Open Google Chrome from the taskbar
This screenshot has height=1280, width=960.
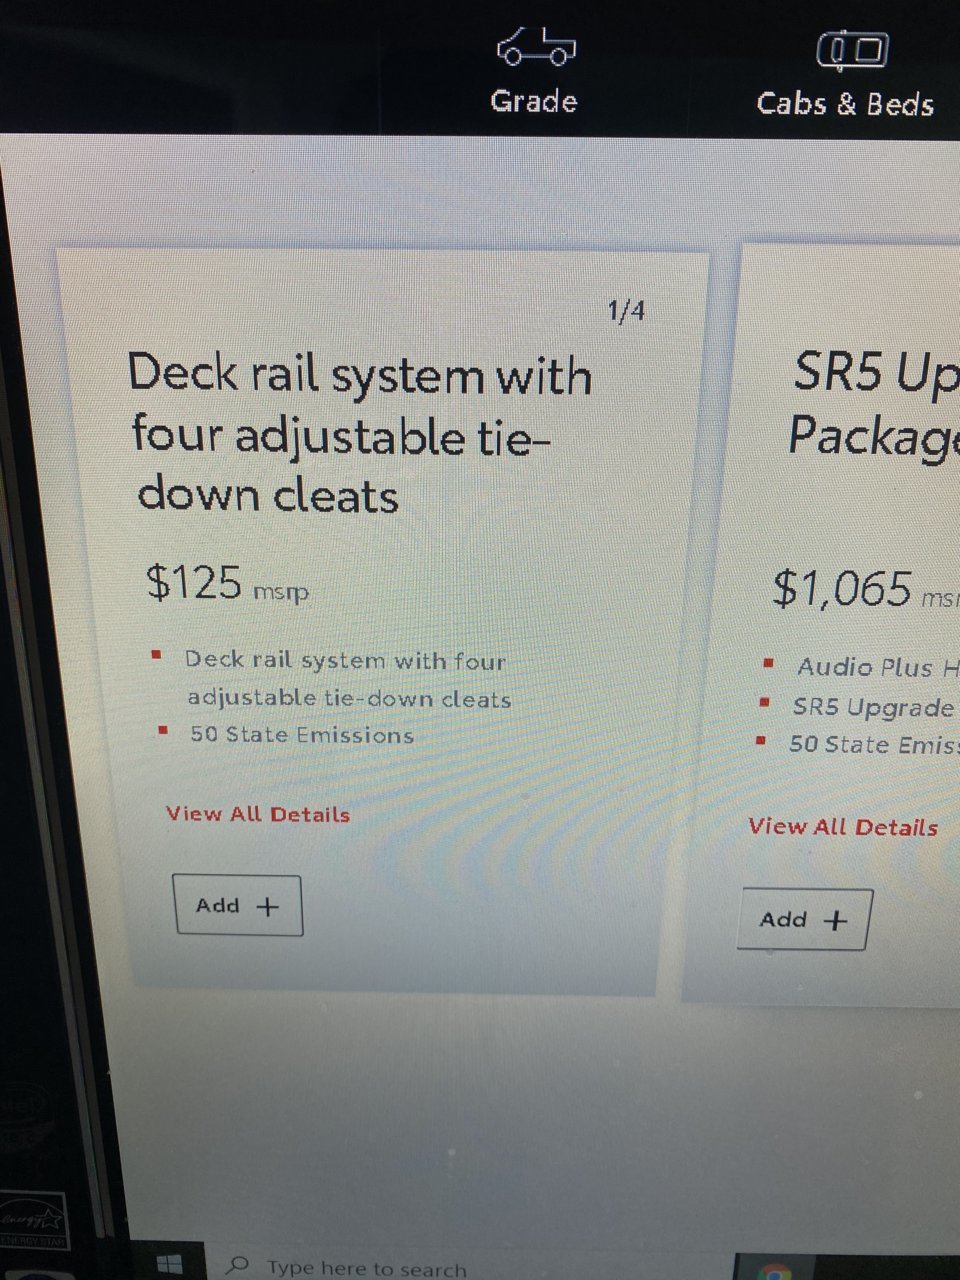[773, 1271]
